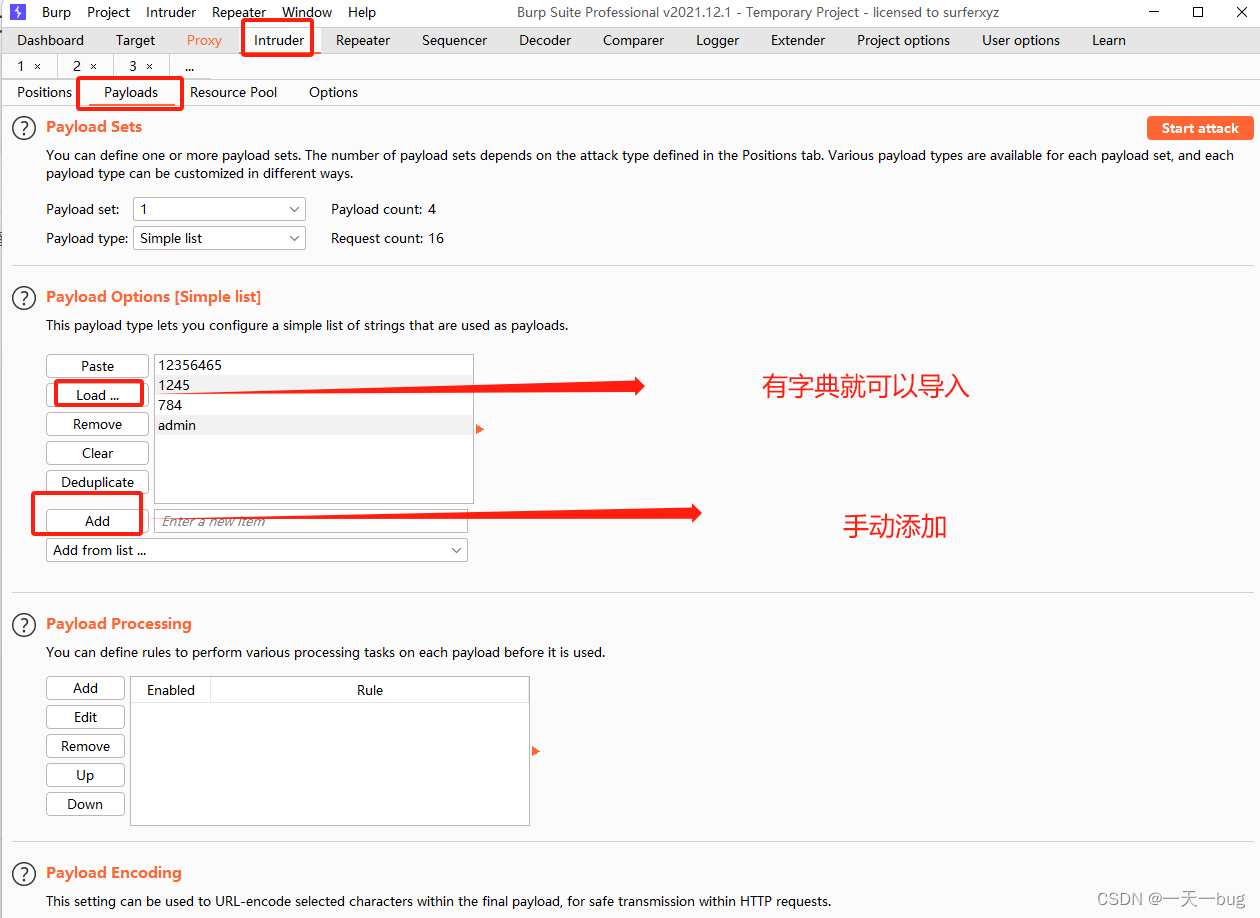Click Add in Payload Processing
Screen dimensions: 1260x918
click(86, 688)
